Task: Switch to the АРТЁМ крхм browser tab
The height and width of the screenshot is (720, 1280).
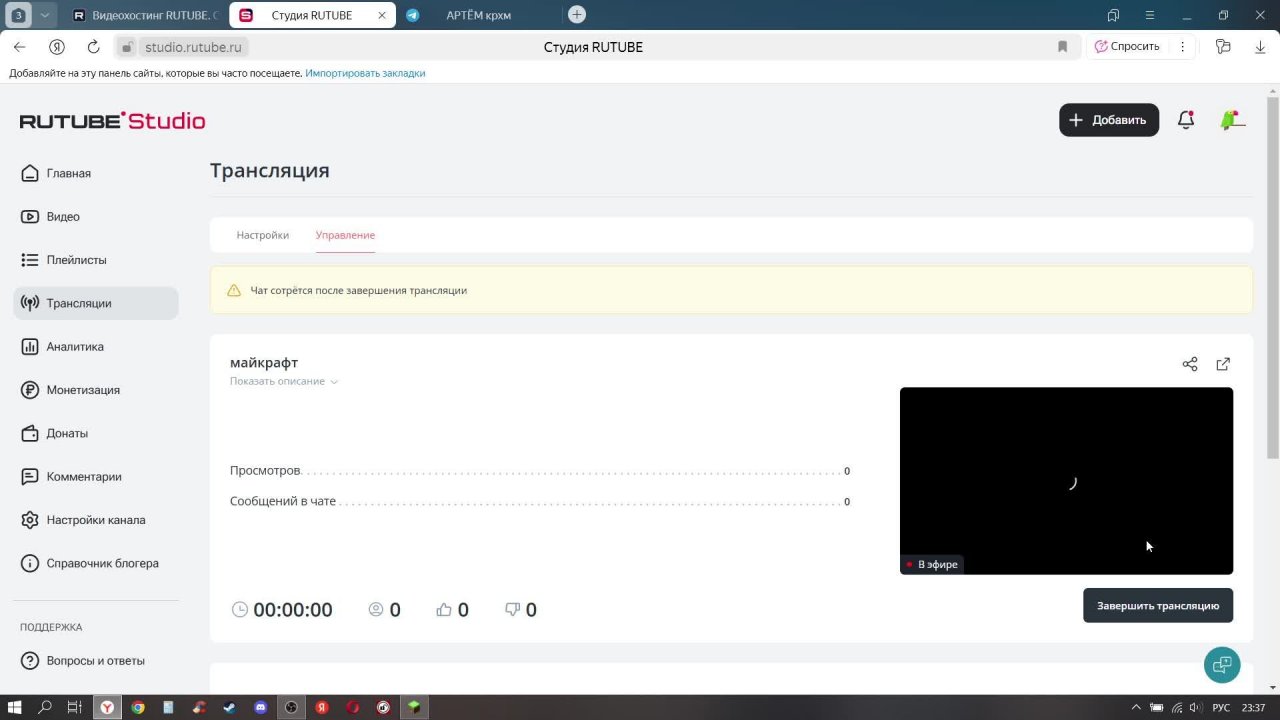Action: pyautogui.click(x=478, y=15)
